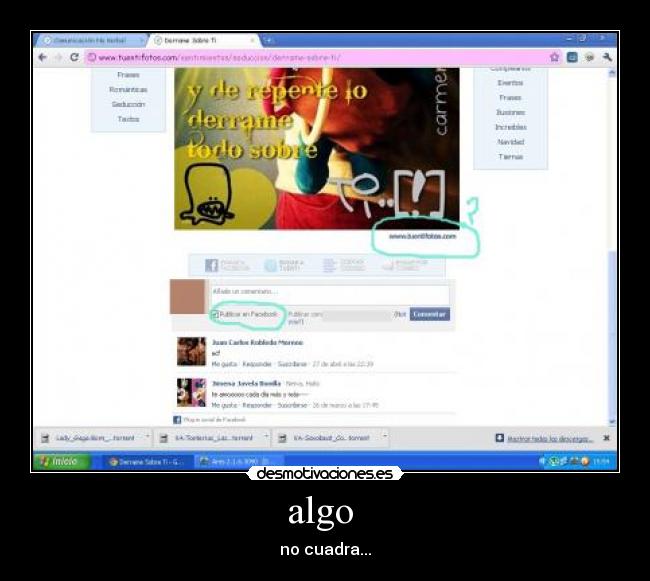Open the Todos category in left sidebar
Image resolution: width=650 pixels, height=581 pixels.
[x=128, y=119]
